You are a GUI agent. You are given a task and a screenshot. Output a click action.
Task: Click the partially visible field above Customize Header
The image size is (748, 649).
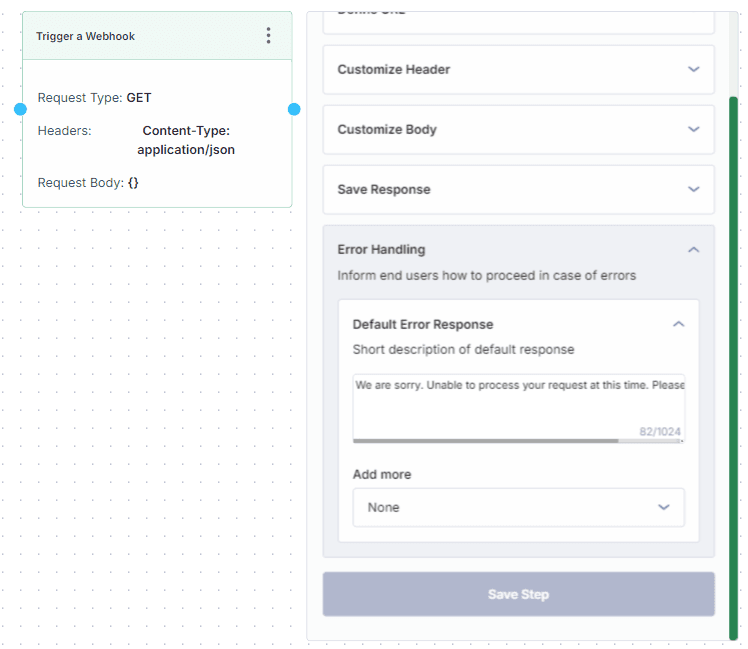(x=518, y=22)
